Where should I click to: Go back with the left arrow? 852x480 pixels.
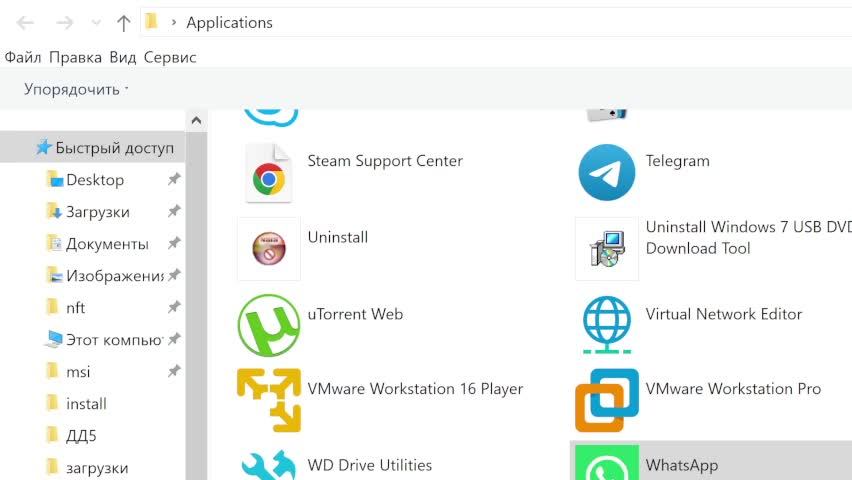point(25,23)
